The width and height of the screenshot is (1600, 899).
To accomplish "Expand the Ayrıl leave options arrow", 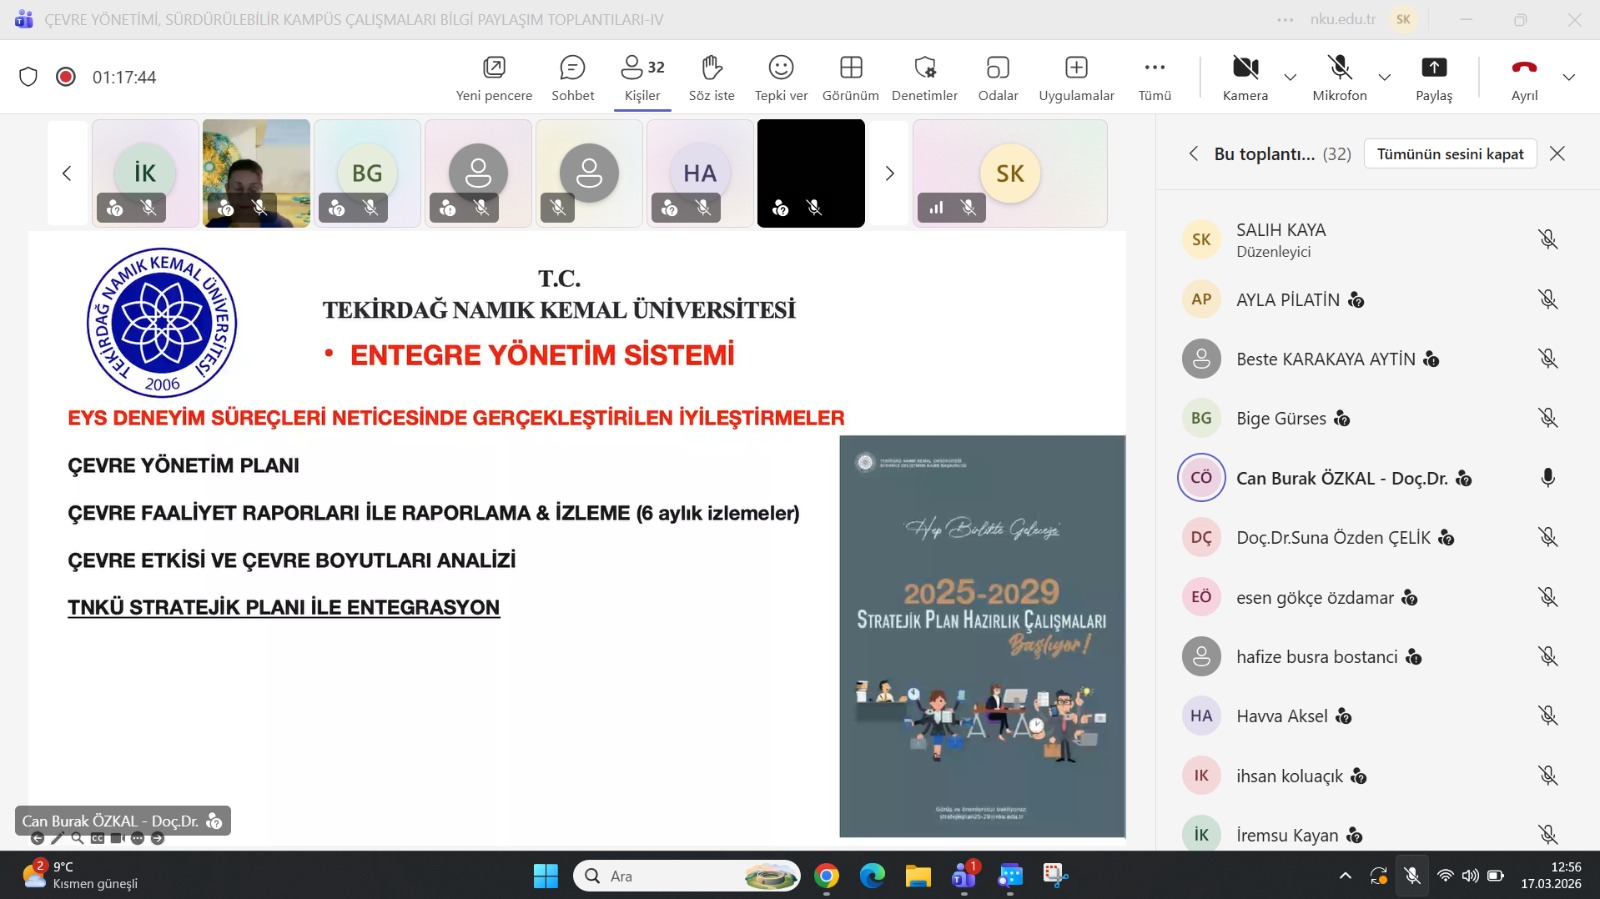I will (x=1568, y=77).
